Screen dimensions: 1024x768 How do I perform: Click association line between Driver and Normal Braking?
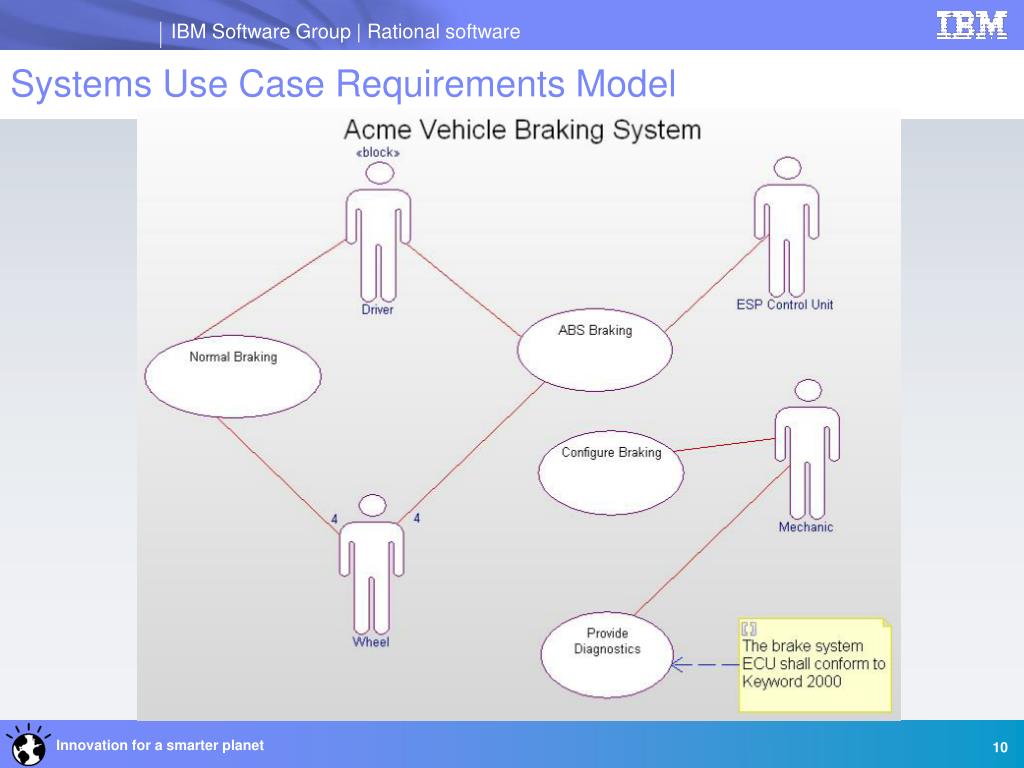(x=270, y=289)
